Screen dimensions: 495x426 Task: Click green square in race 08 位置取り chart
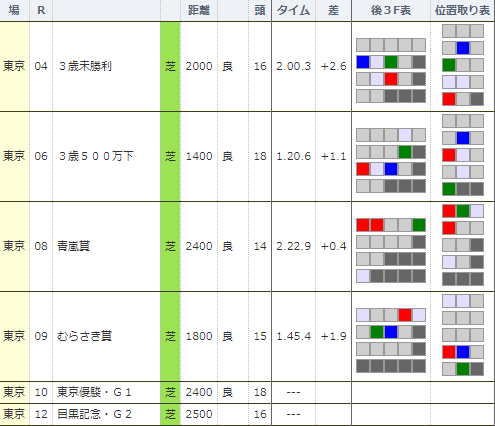pyautogui.click(x=463, y=211)
